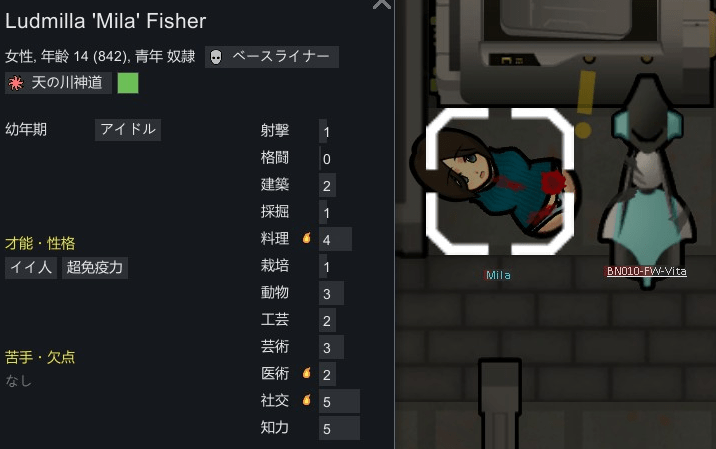Select the BN010-FW-Vita mech unit

tap(647, 180)
